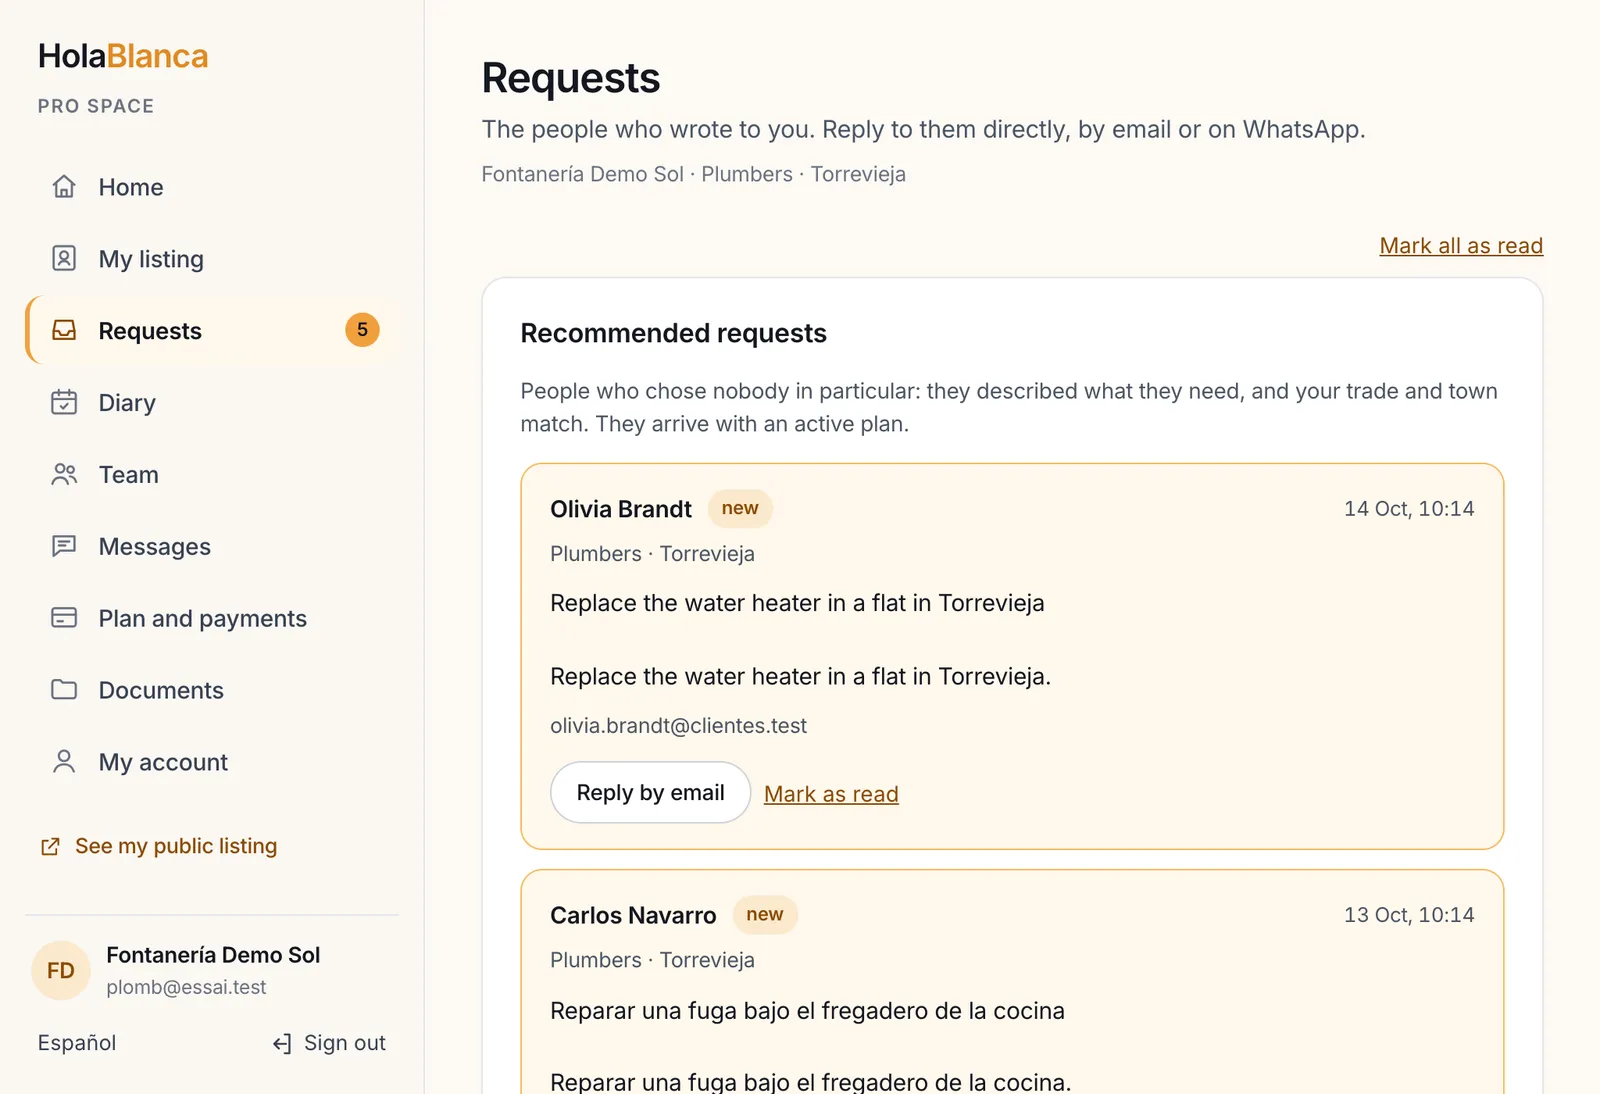Click the Plan and payments card icon

coord(64,618)
